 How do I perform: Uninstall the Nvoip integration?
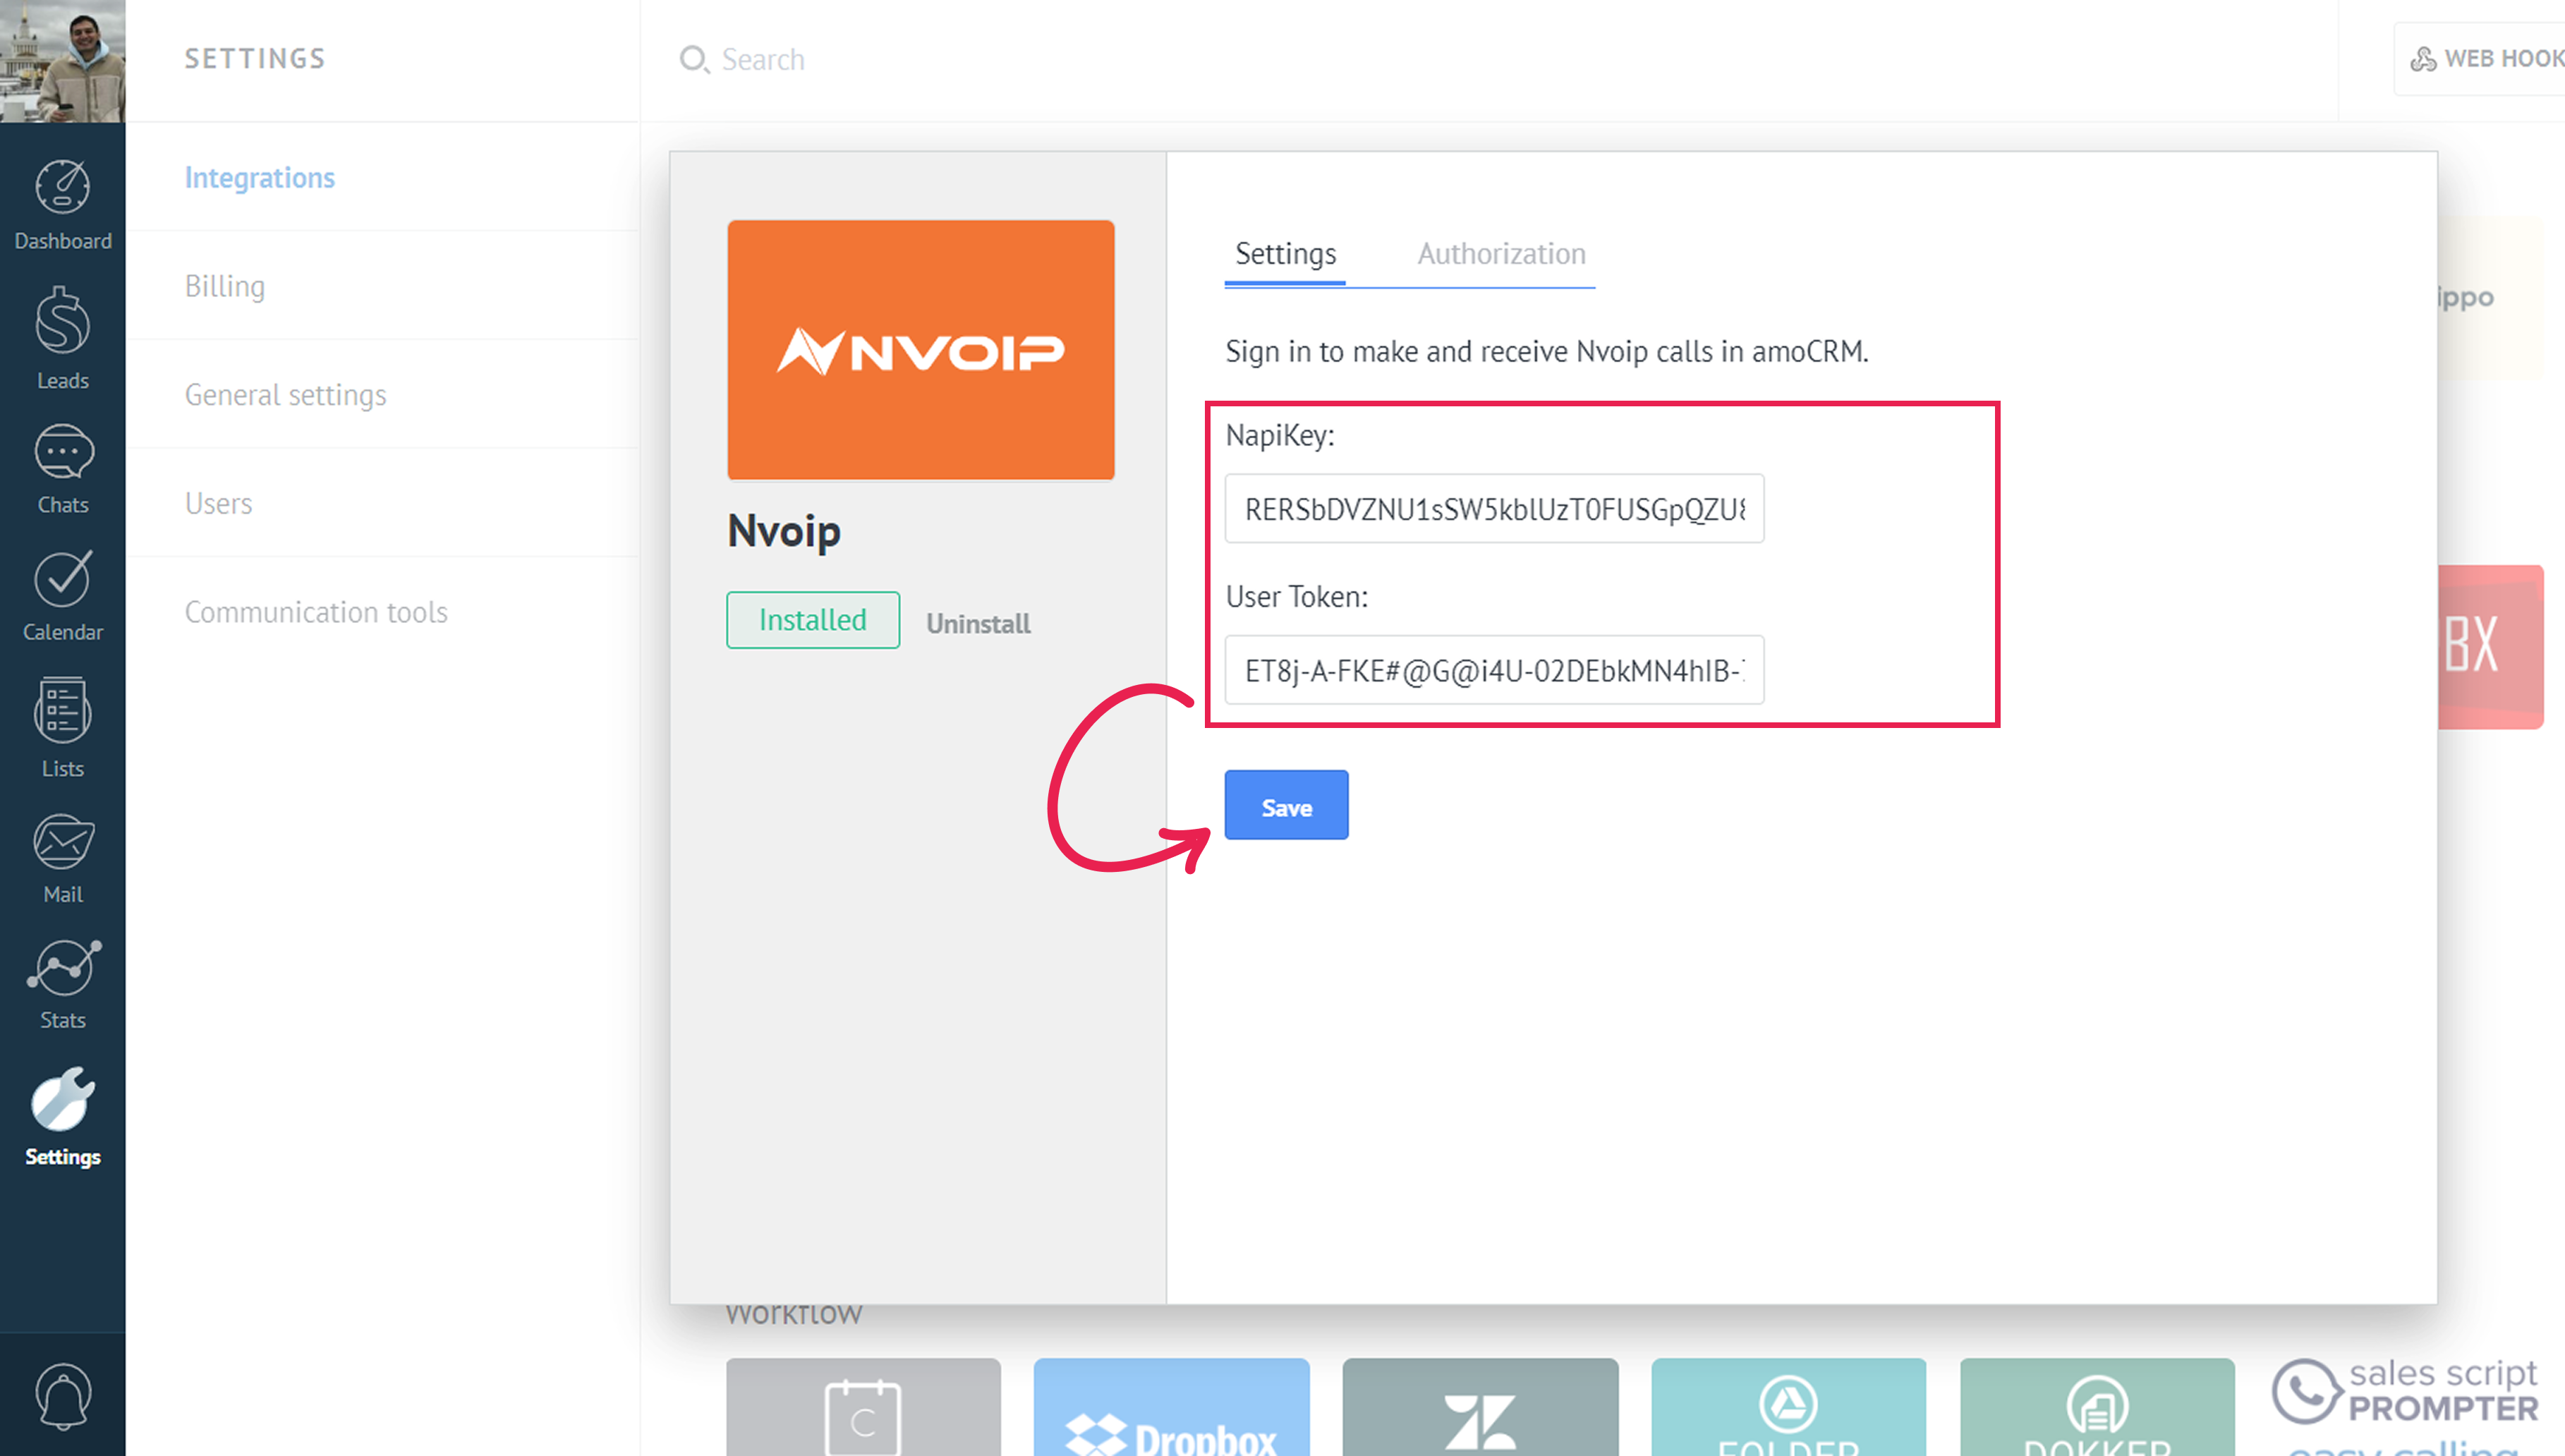pyautogui.click(x=978, y=624)
